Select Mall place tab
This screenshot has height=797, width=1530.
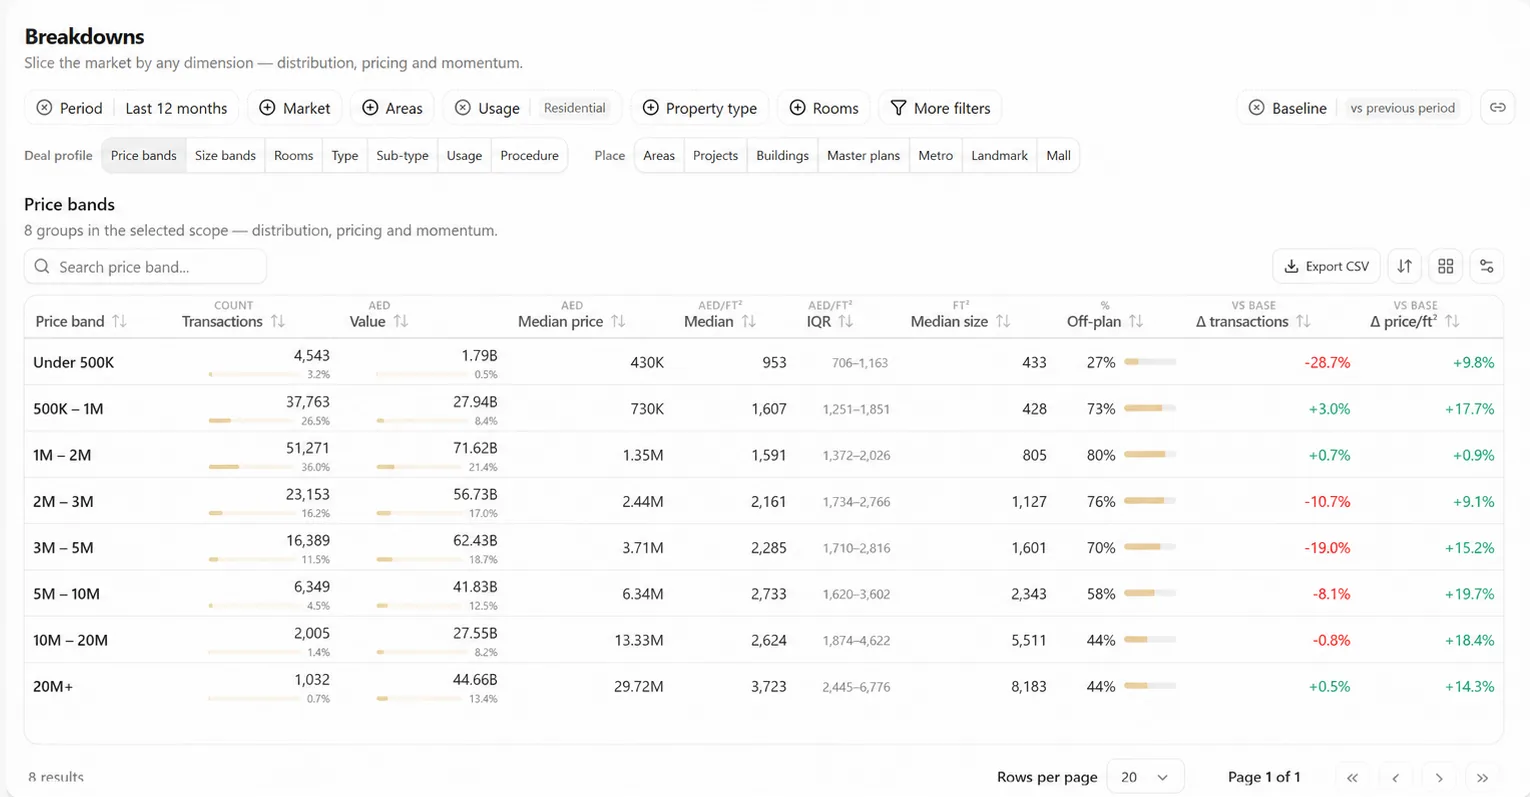(x=1058, y=155)
